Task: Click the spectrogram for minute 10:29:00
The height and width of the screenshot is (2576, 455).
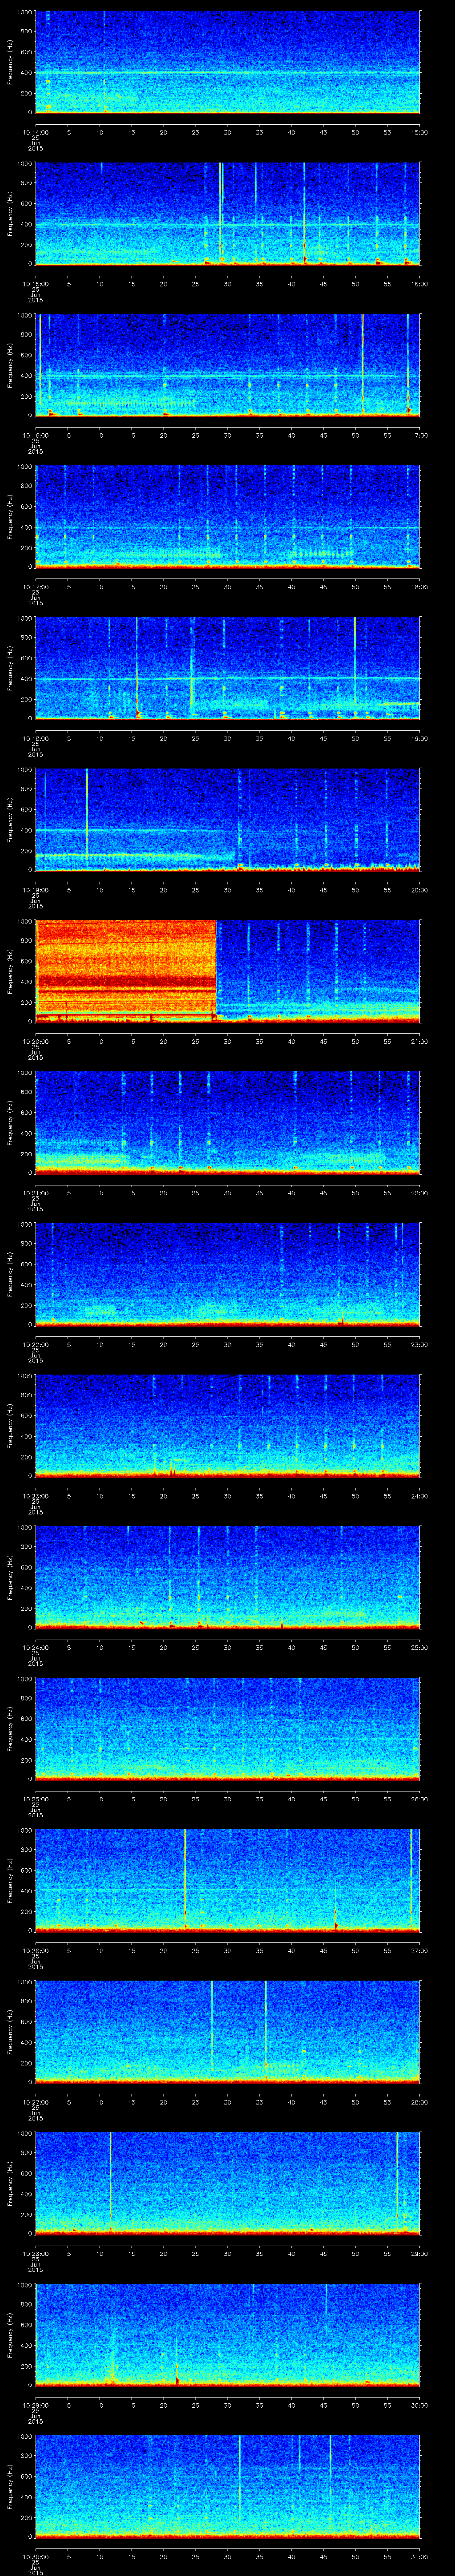Action: coord(227,2335)
